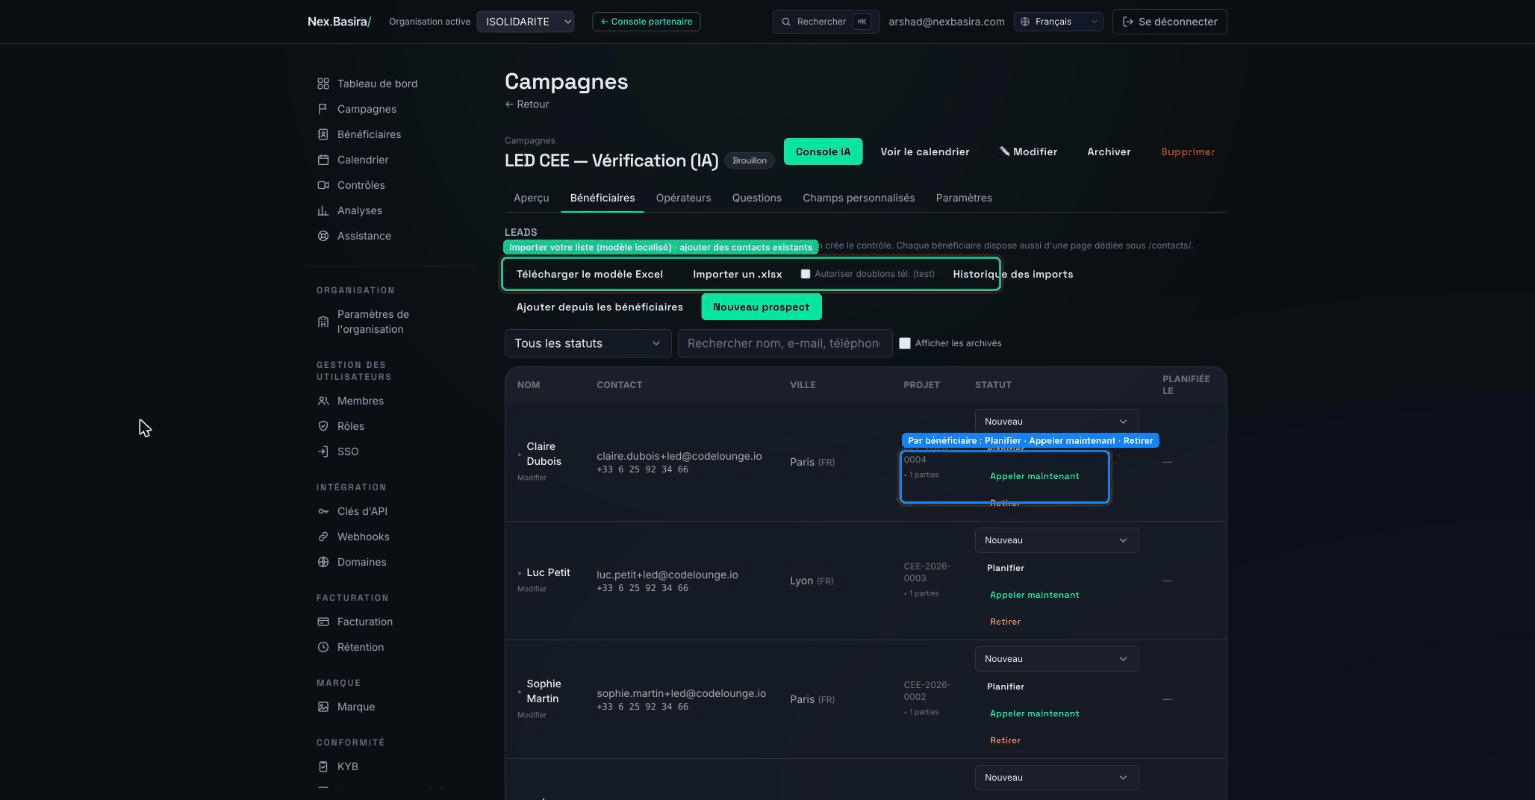The width and height of the screenshot is (1535, 800).
Task: Click Appeler maintenant for Luc Petit
Action: click(x=1034, y=595)
